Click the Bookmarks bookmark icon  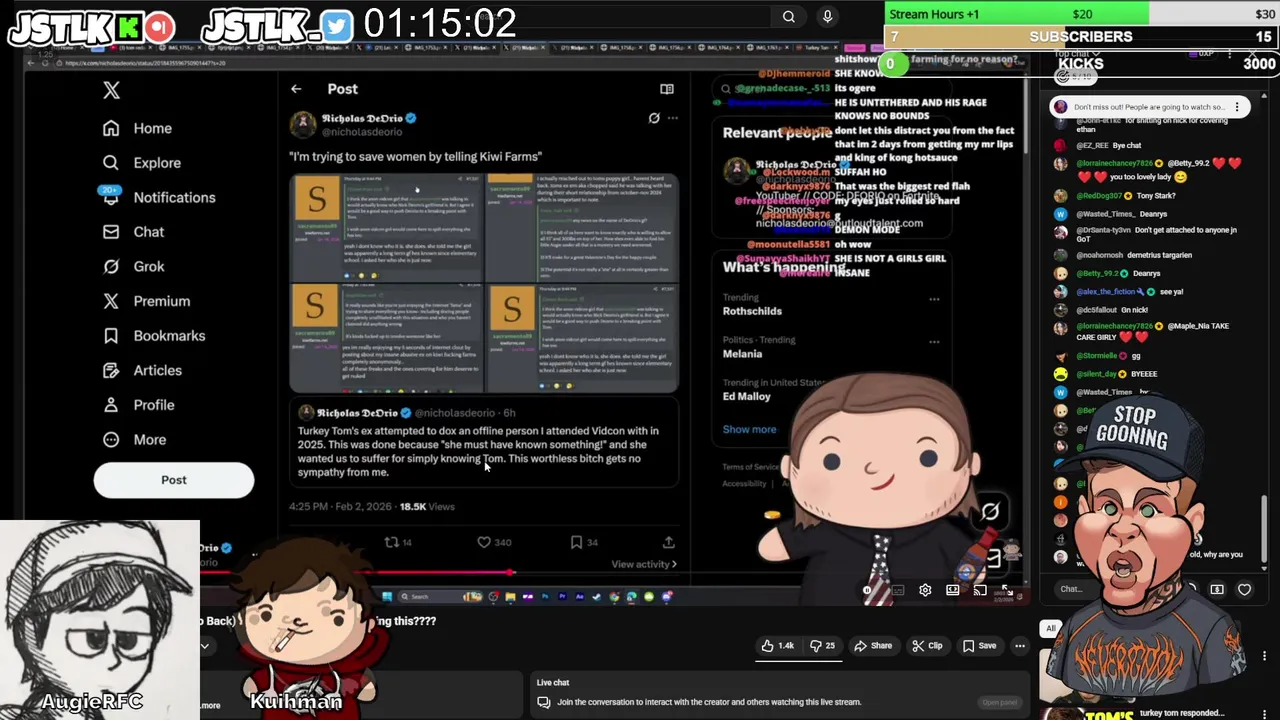click(x=111, y=336)
